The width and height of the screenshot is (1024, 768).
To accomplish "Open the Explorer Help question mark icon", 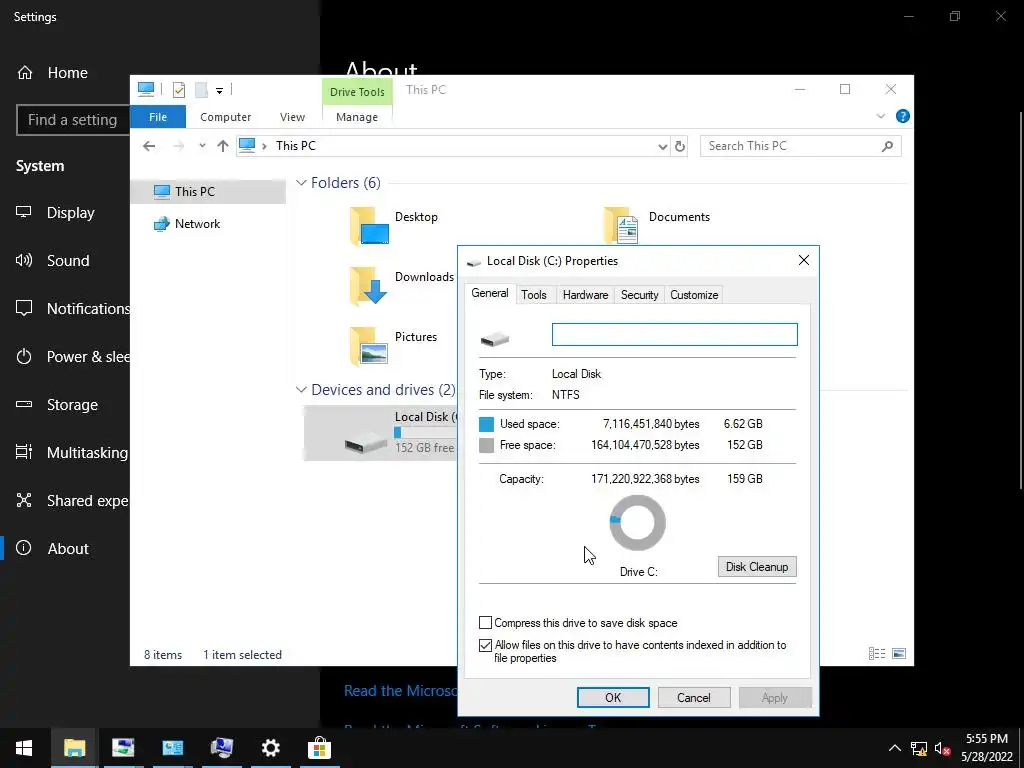I will (x=903, y=116).
